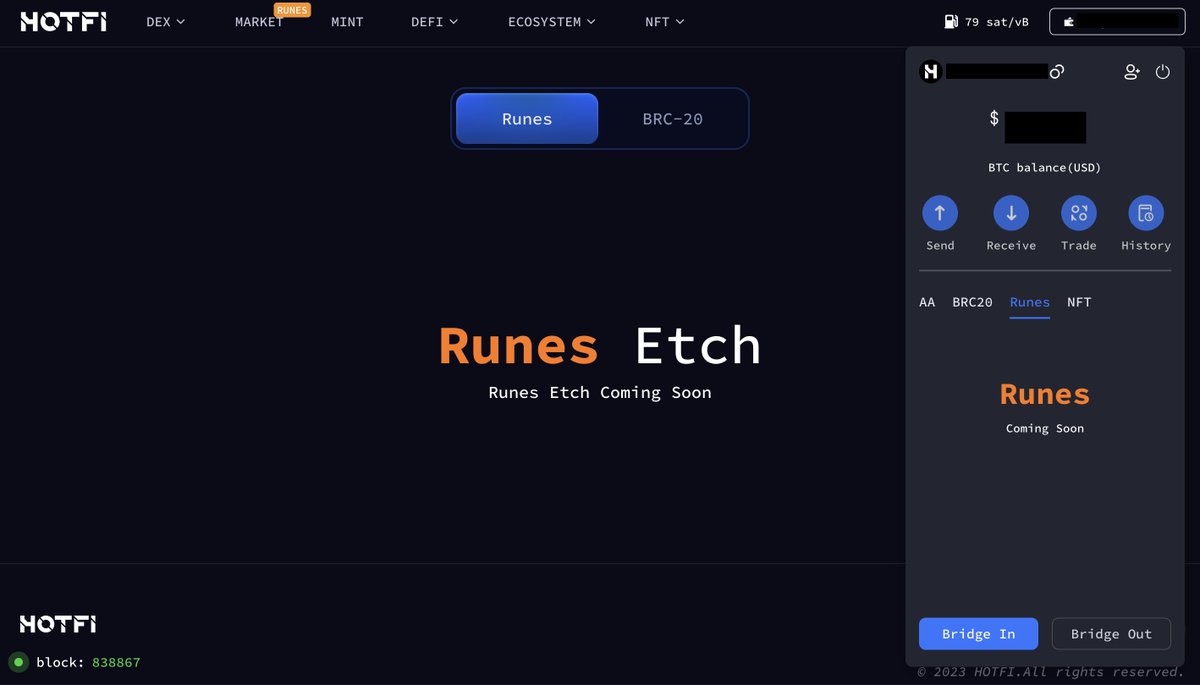Click the Receive down-arrow icon

pyautogui.click(x=1011, y=213)
